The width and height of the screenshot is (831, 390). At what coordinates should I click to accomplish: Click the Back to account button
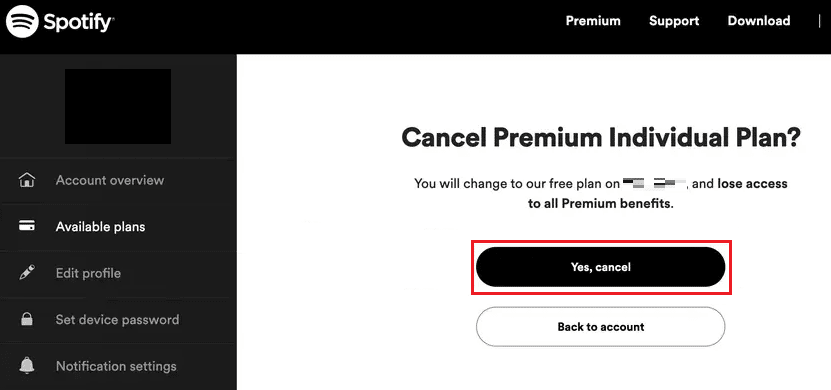[600, 326]
